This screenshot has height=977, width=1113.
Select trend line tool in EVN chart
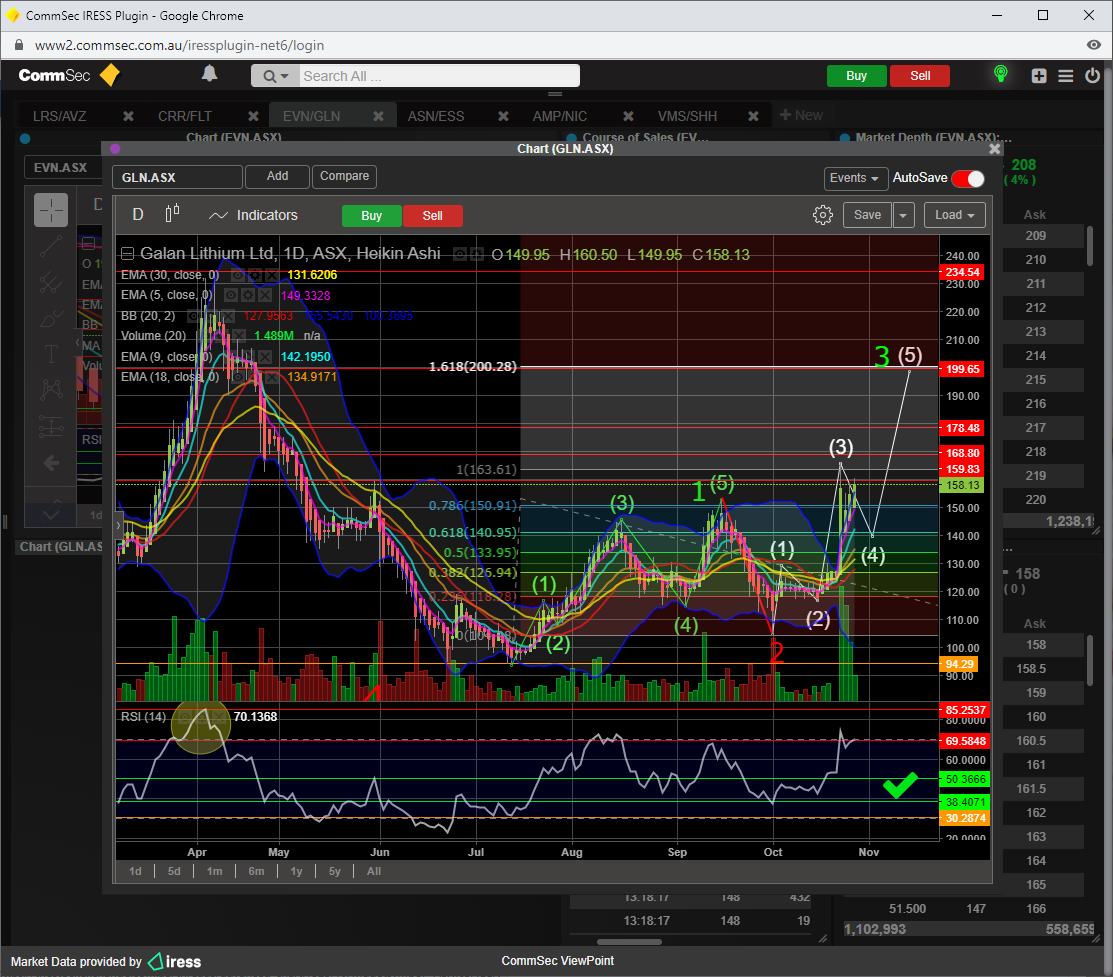click(x=51, y=246)
